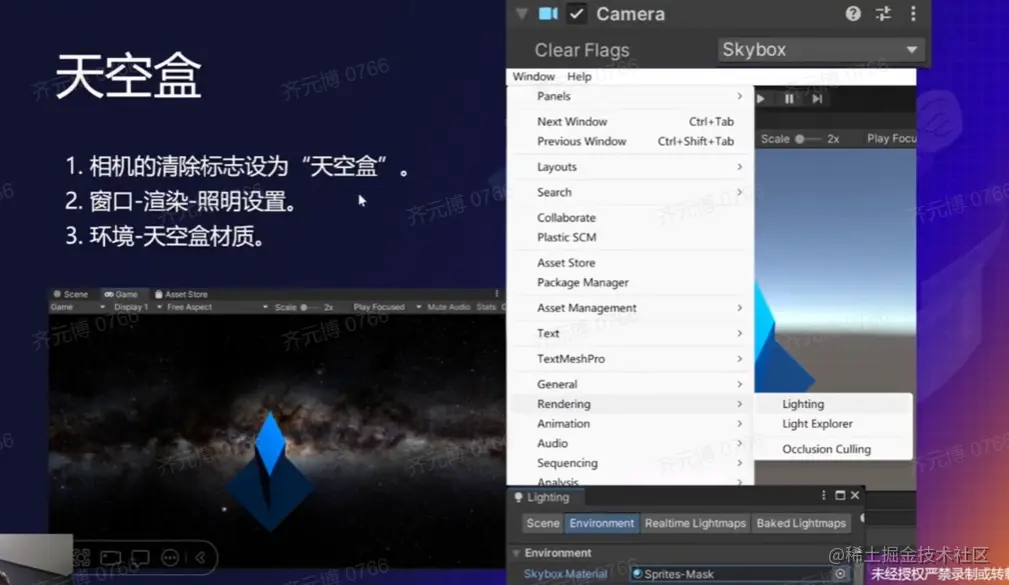The height and width of the screenshot is (585, 1009).
Task: Advance one frame with the step button
Action: point(817,98)
